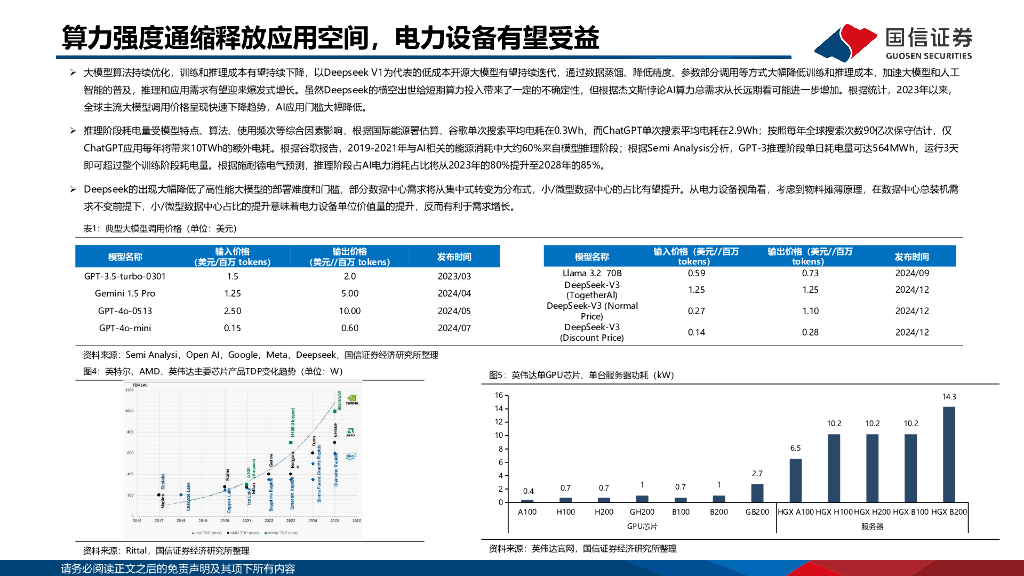Click the TDP trend scatter chart image

coord(242,460)
